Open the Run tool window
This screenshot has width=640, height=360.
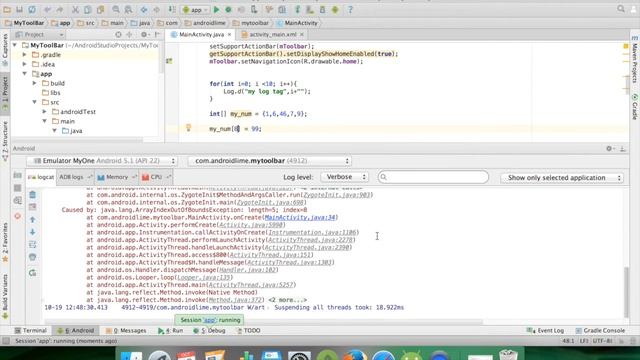[171, 331]
